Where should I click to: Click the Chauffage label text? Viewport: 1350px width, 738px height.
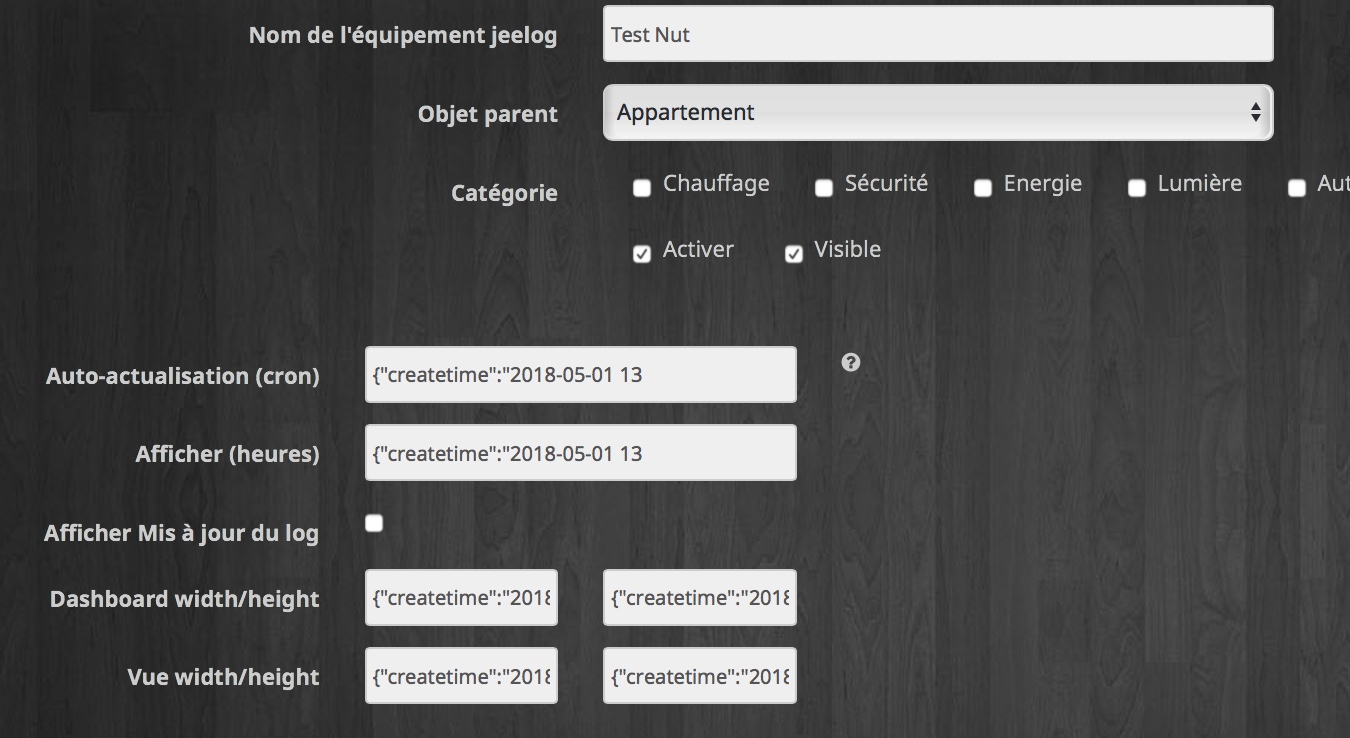pyautogui.click(x=716, y=184)
